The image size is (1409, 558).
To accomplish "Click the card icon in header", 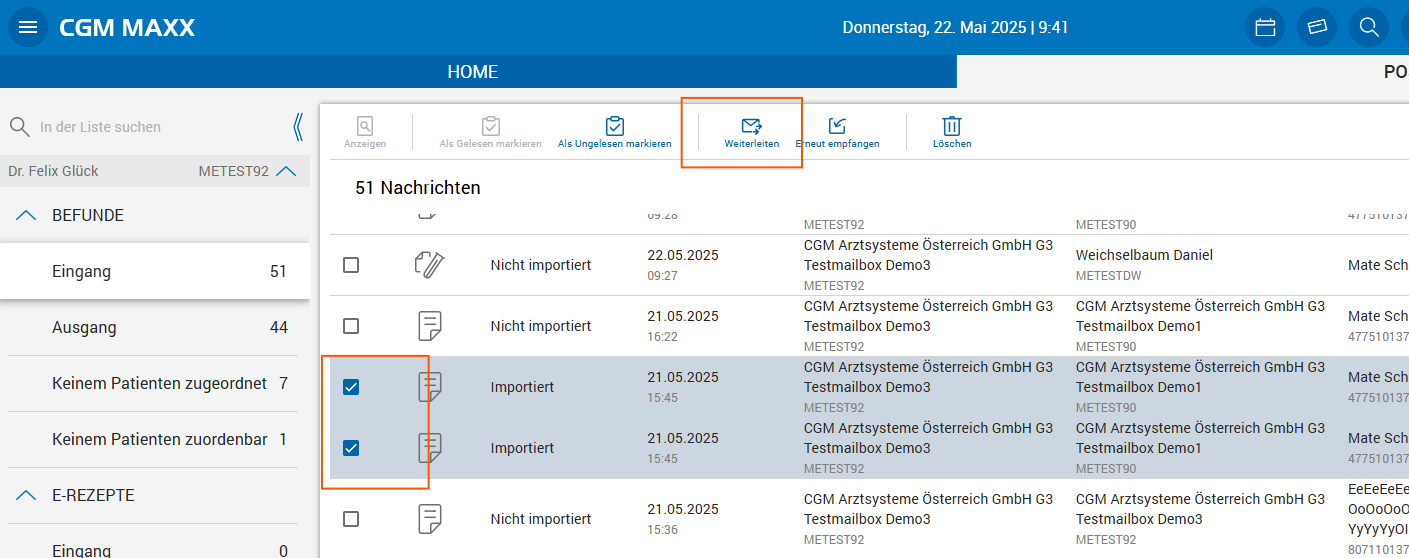I will click(x=1317, y=28).
